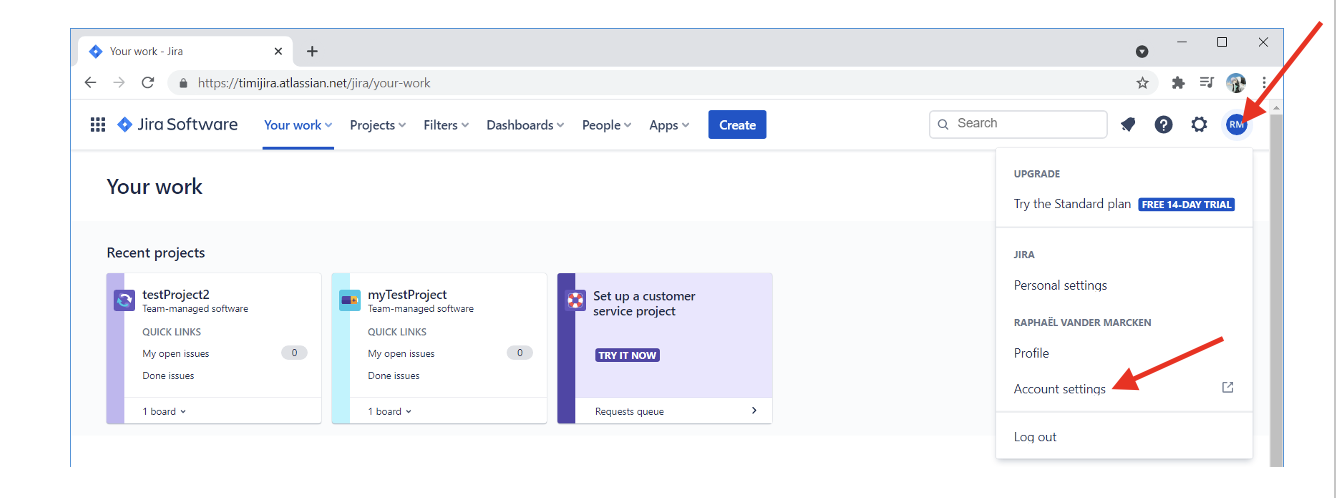Expand the Projects dropdown menu
The width and height of the screenshot is (1336, 498).
coord(377,125)
